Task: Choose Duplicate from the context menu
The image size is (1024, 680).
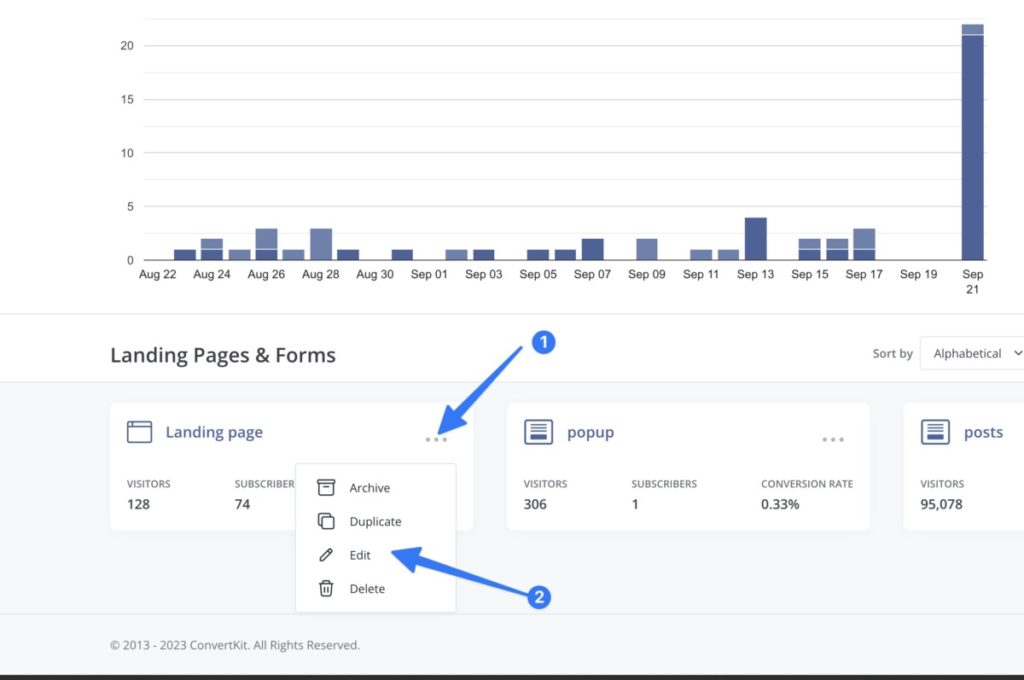Action: [375, 521]
